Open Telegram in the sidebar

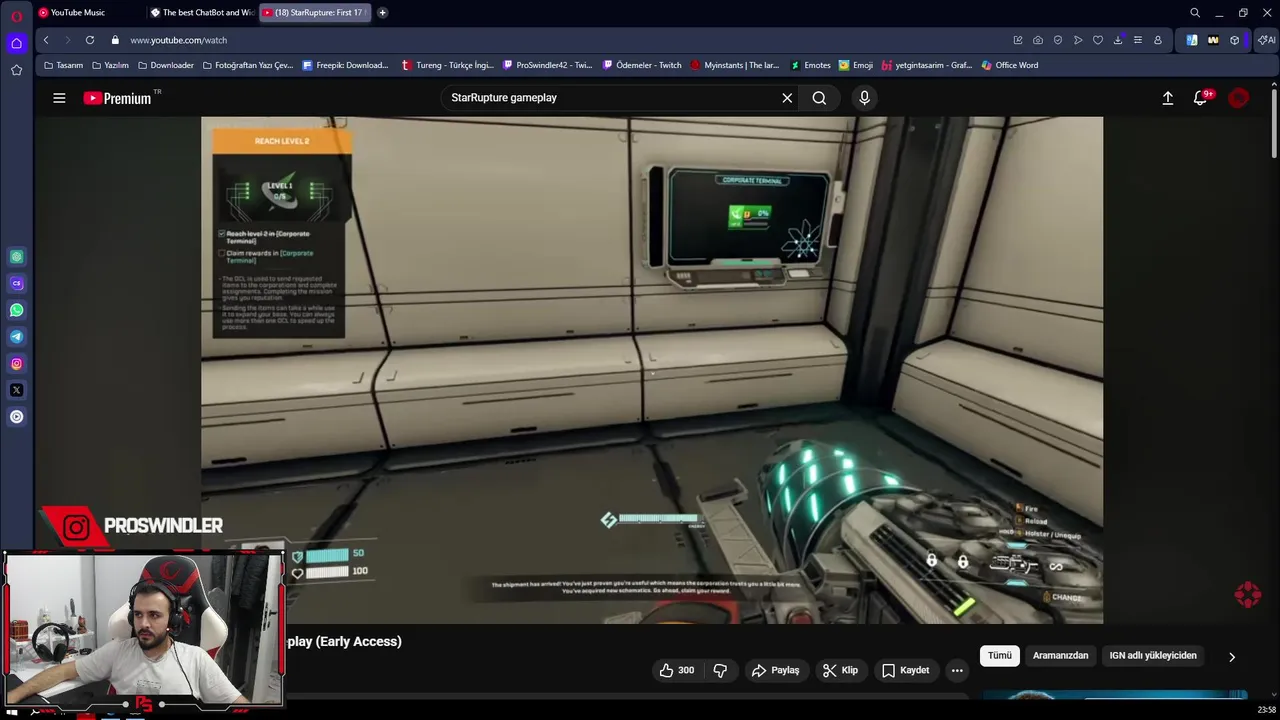16,337
